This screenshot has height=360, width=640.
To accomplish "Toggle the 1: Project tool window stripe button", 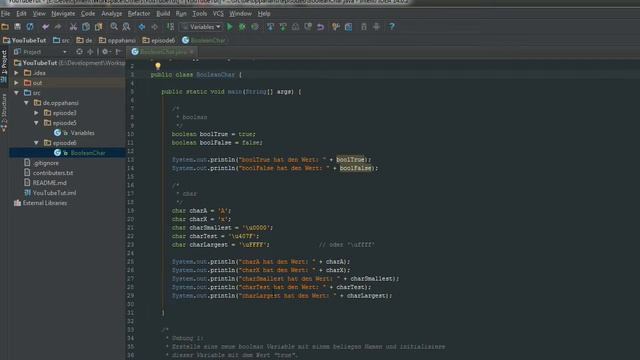I will coord(4,66).
